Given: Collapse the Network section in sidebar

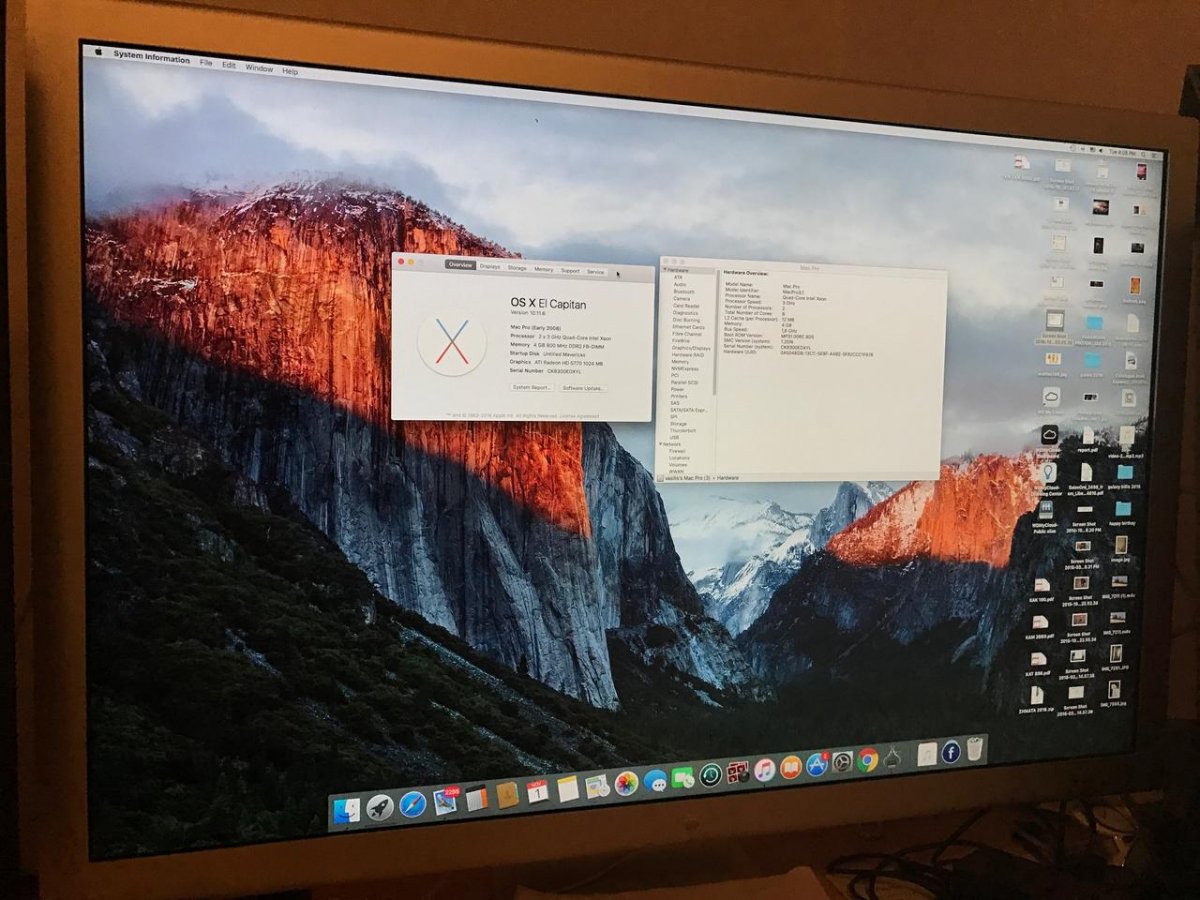Looking at the screenshot, I should coord(662,444).
